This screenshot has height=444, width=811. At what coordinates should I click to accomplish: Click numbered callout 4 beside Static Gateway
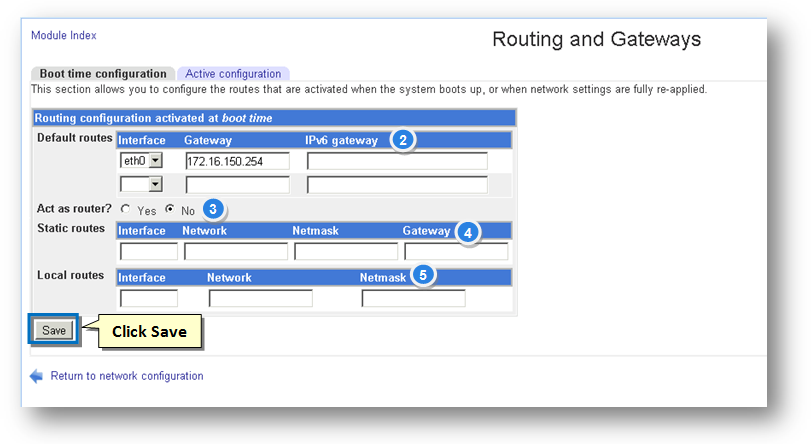point(466,231)
